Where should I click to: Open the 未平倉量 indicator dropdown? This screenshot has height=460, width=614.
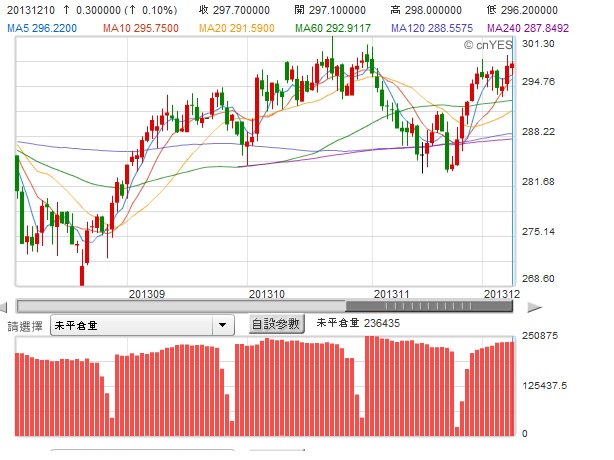[x=143, y=325]
